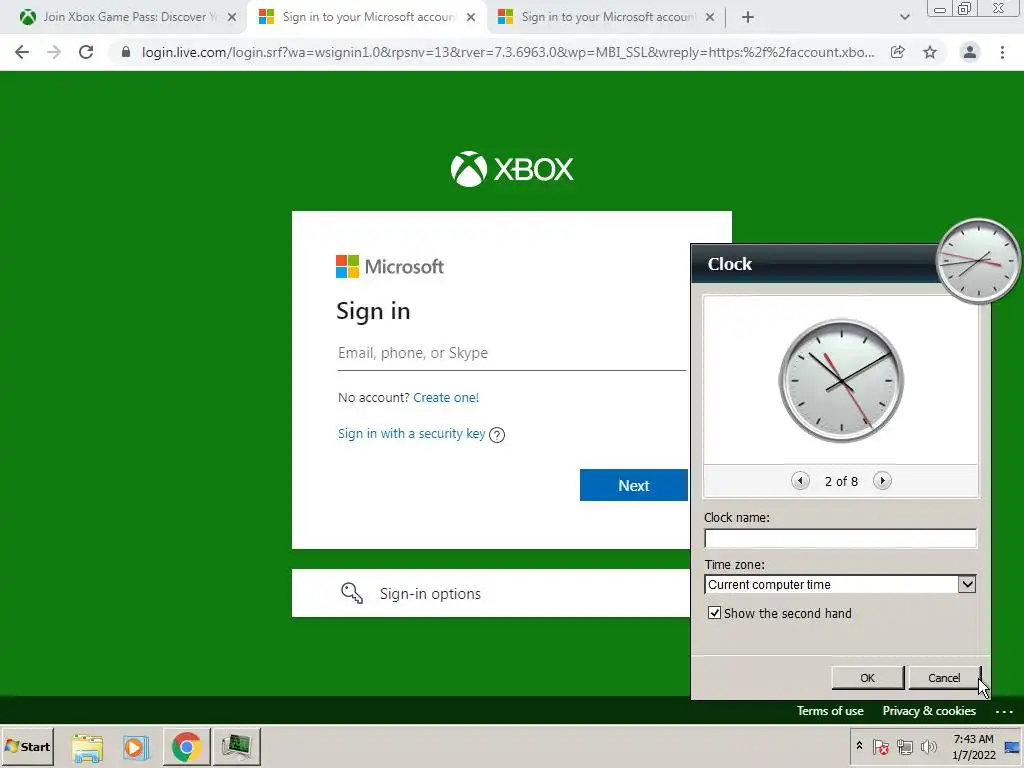Click the Xbox logo above the sign-in card
The height and width of the screenshot is (768, 1024).
(x=512, y=169)
